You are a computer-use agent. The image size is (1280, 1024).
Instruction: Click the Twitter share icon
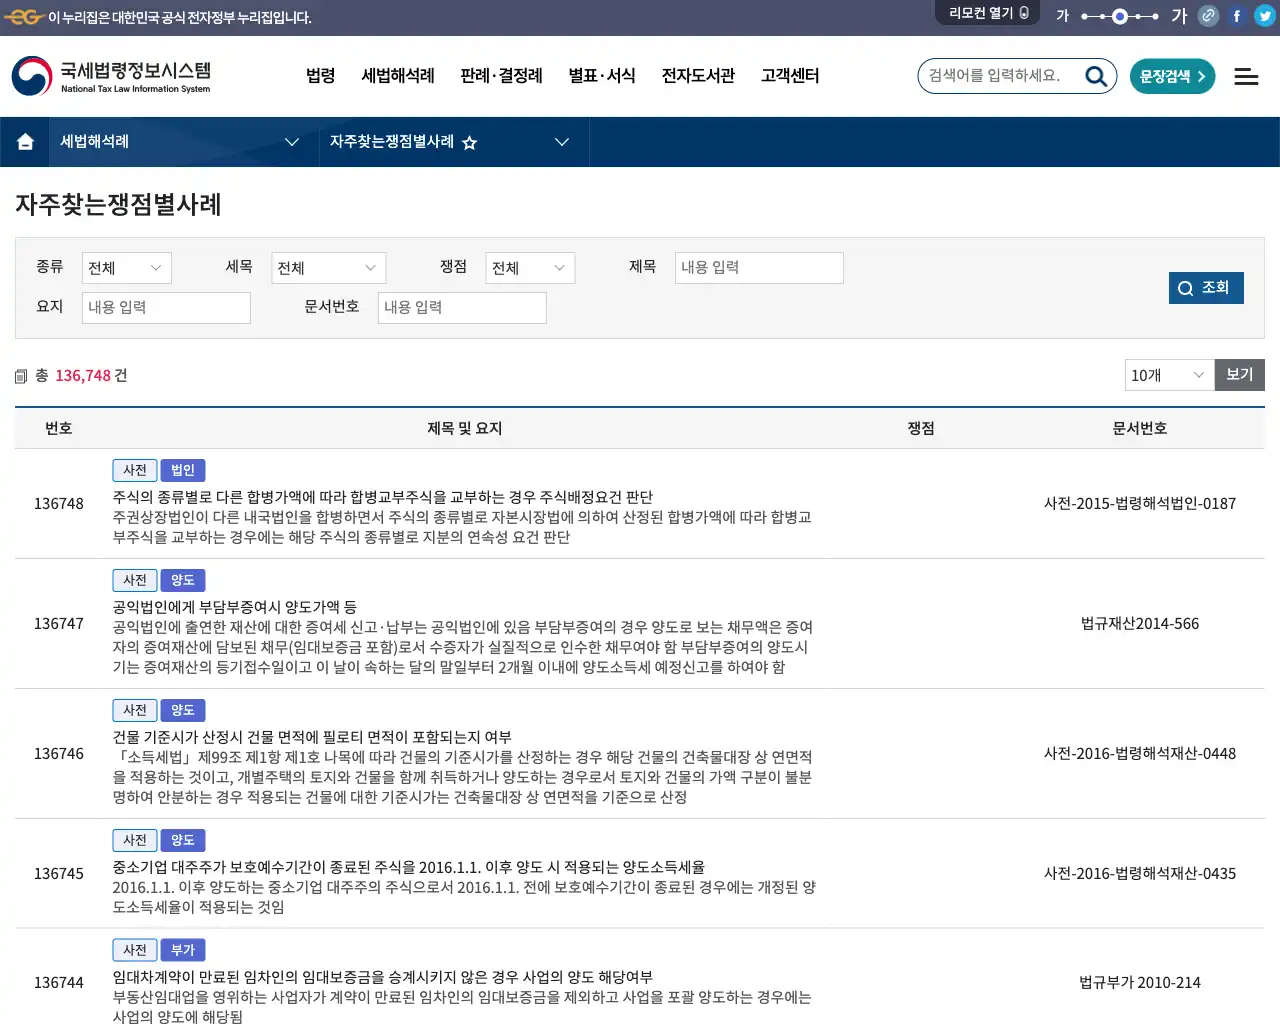coord(1265,16)
